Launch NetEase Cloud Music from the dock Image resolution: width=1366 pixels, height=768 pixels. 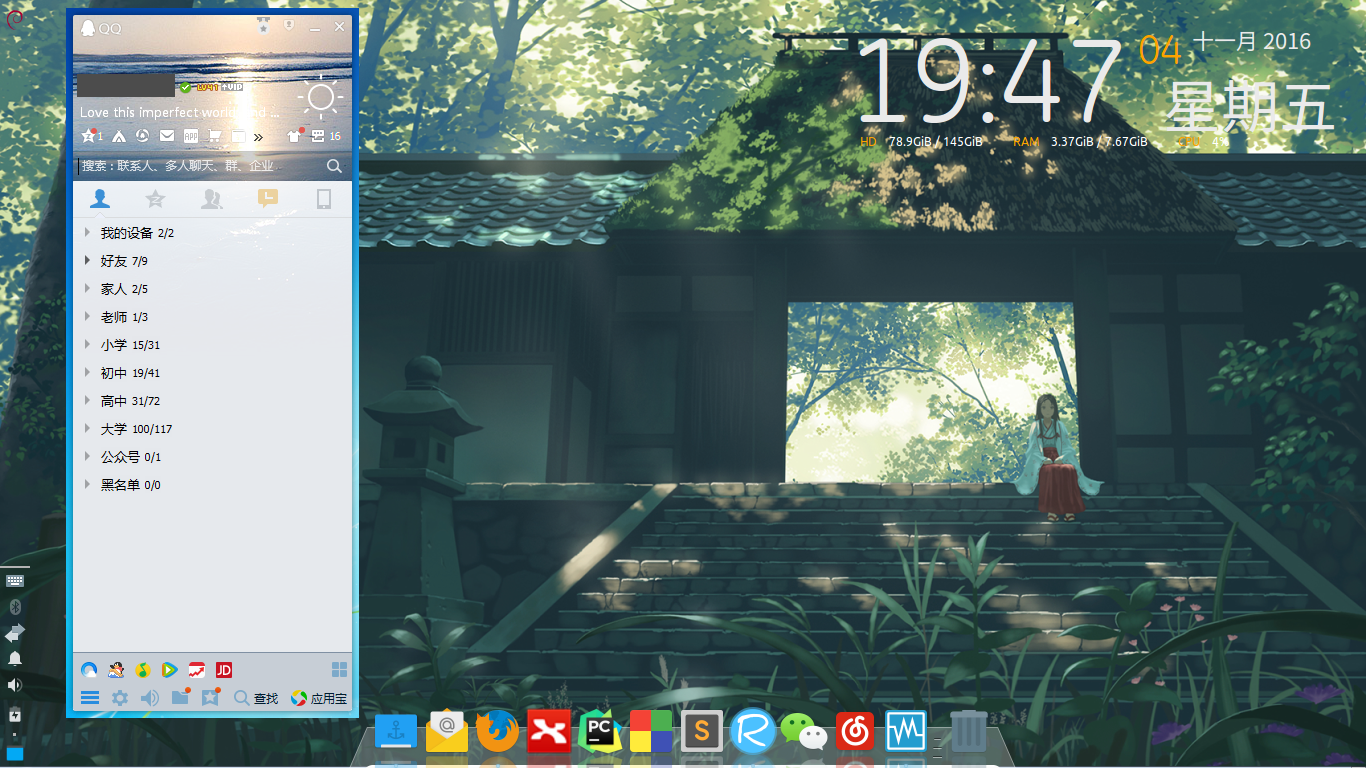855,731
